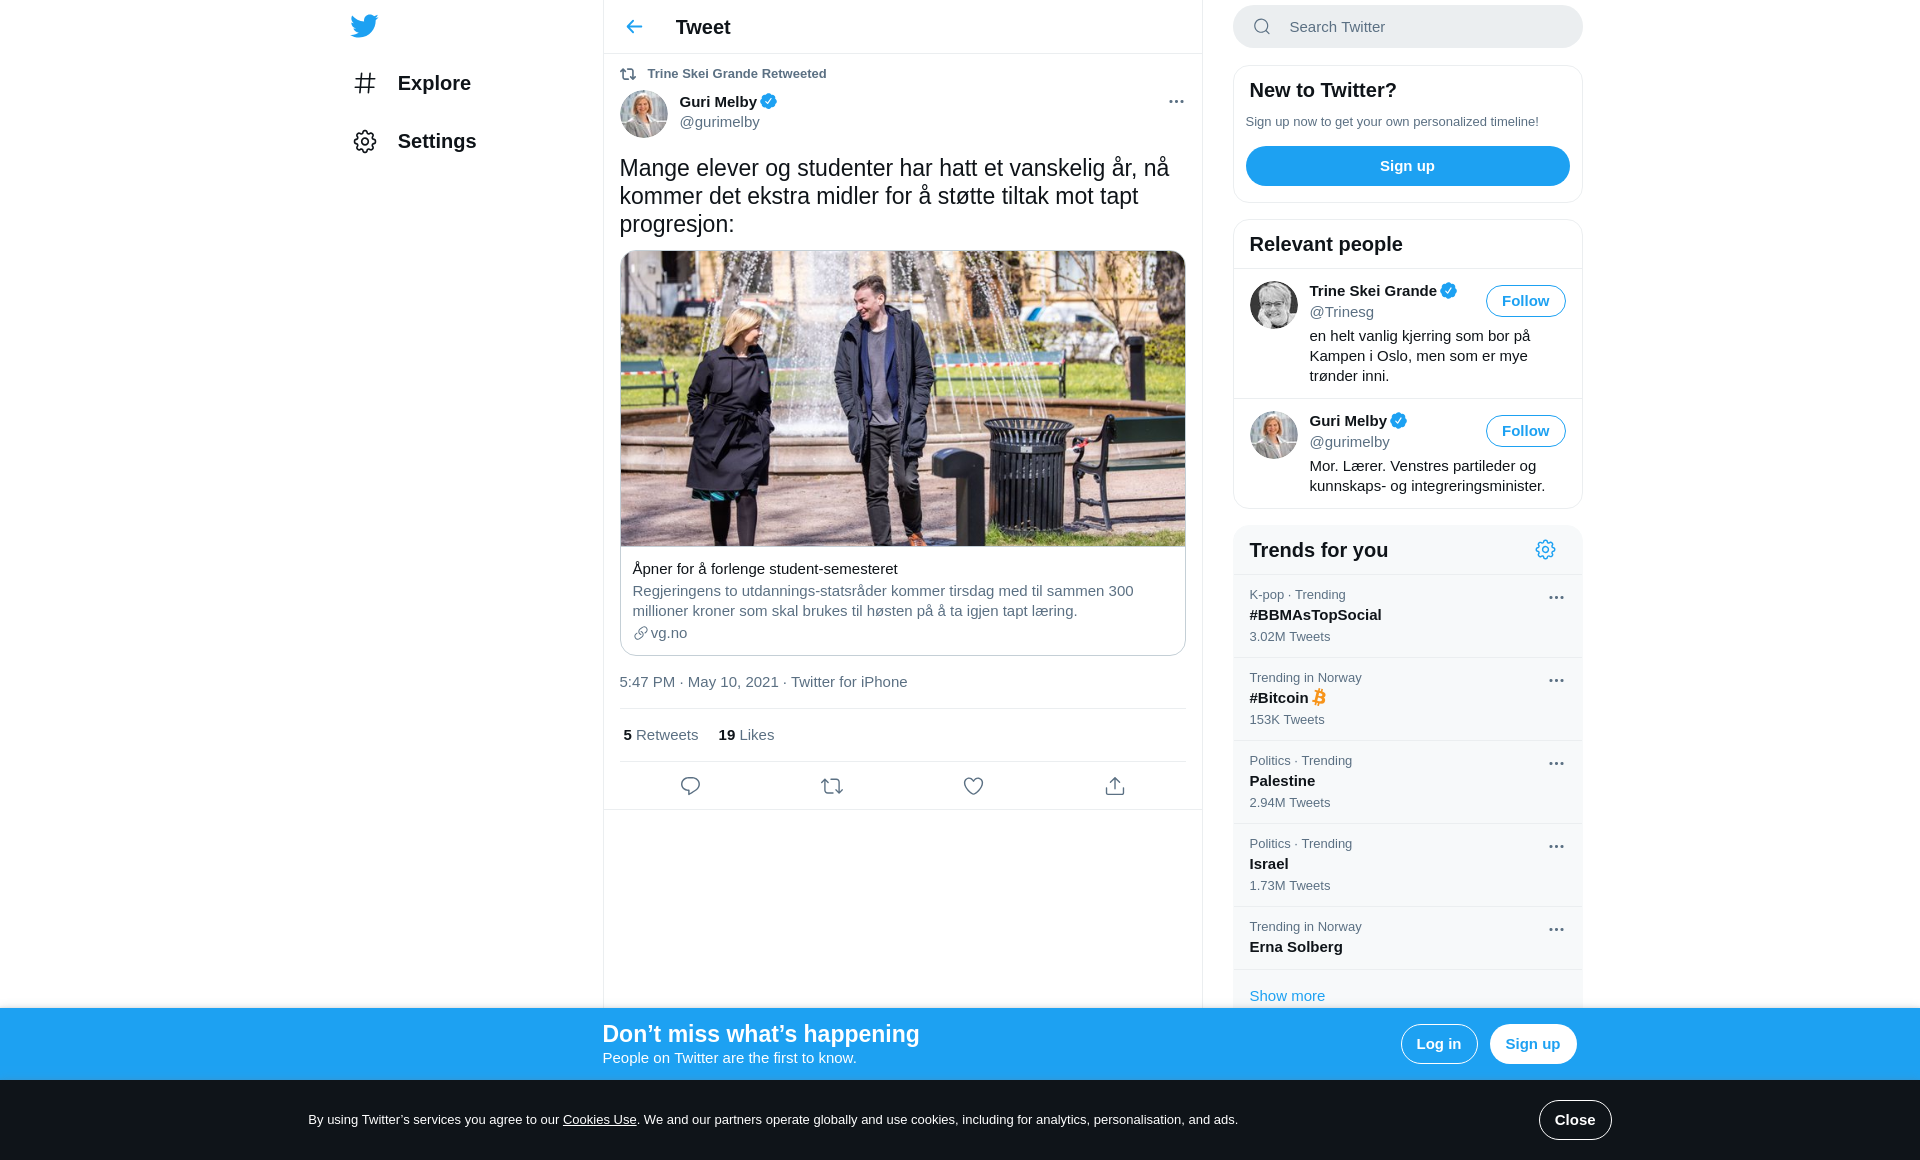Viewport: 1920px width, 1160px height.
Task: Click the reply speech bubble icon
Action: [690, 786]
